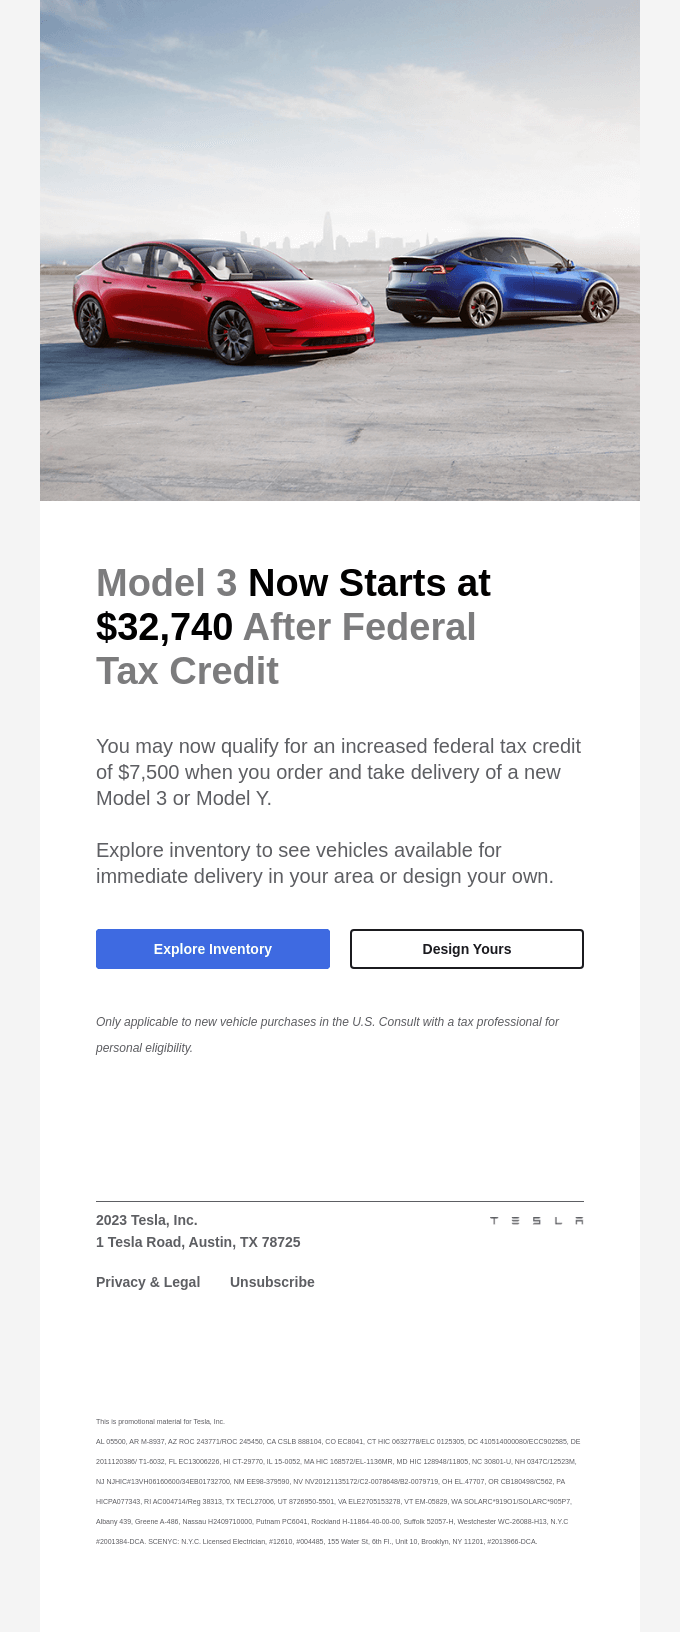Viewport: 680px width, 1632px height.
Task: Click the L letter in Tesla wordmark
Action: 557,1220
